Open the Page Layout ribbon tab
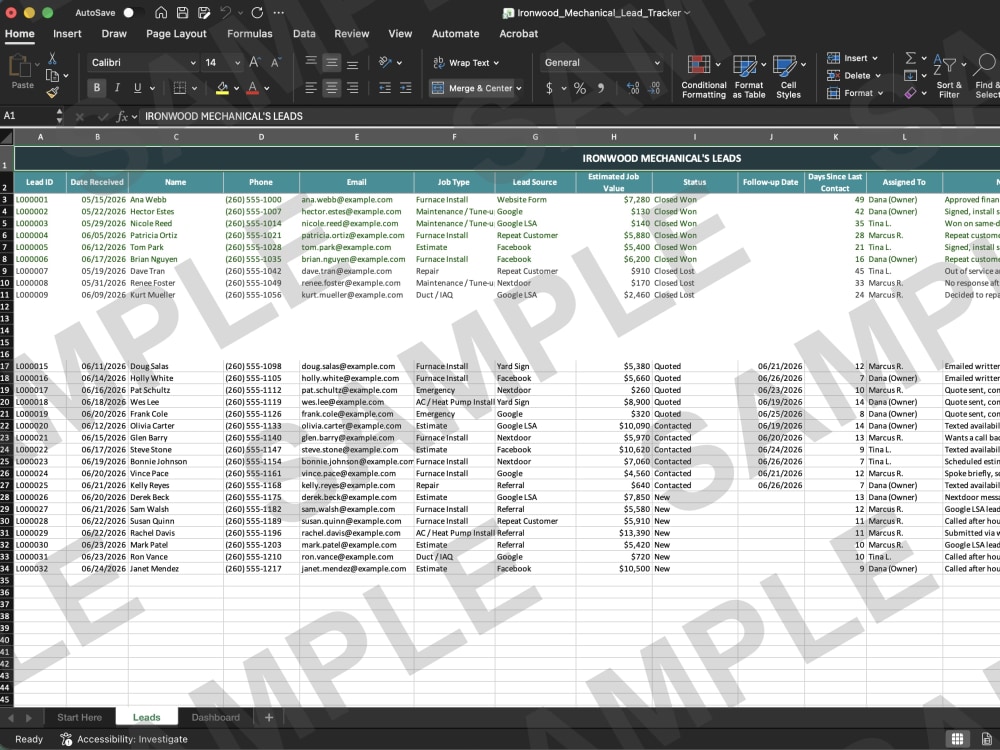The width and height of the screenshot is (1000, 750). tap(176, 34)
